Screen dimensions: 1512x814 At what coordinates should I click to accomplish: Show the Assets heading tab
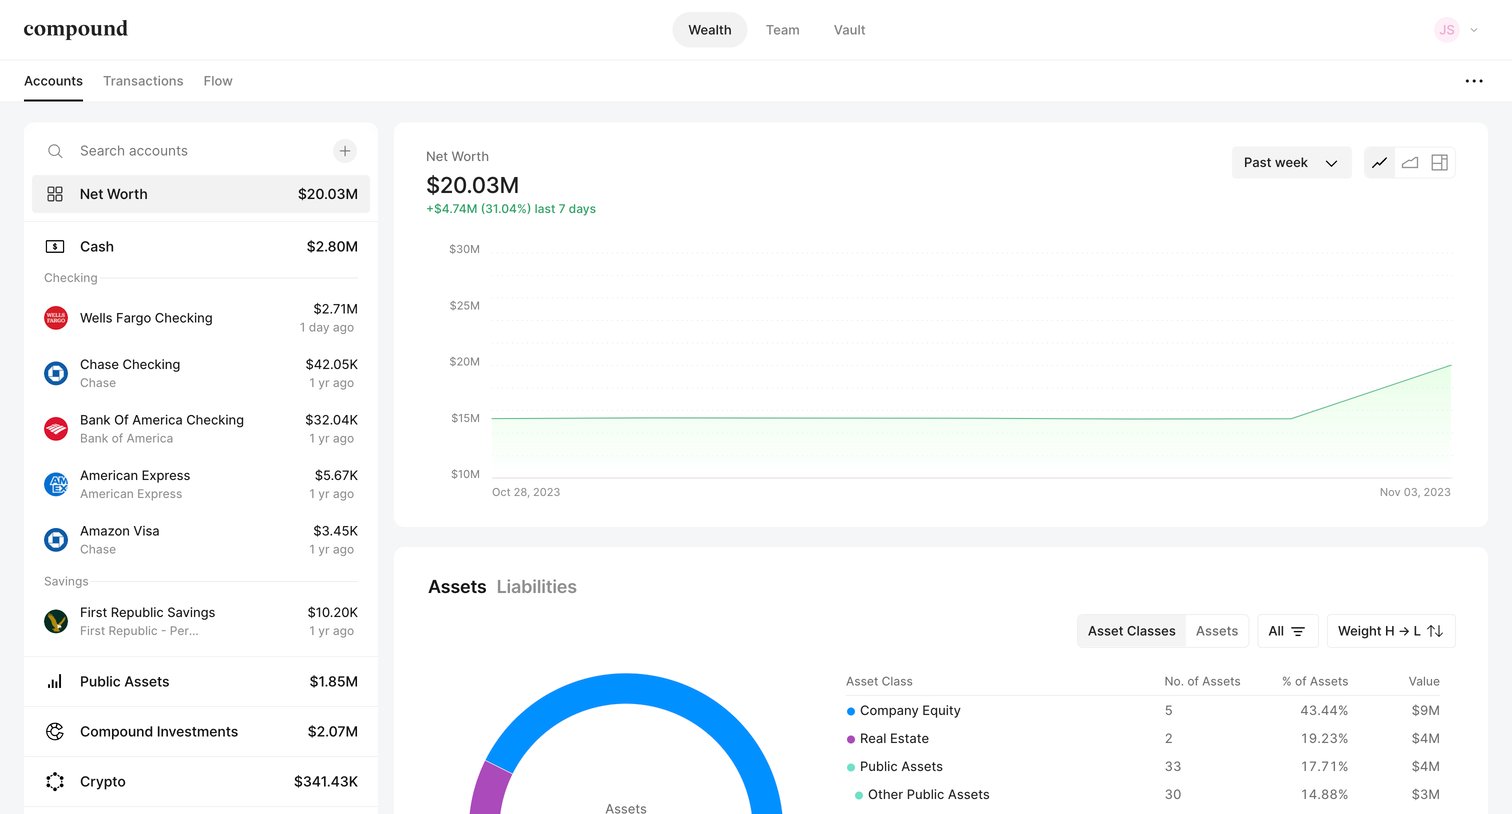[x=457, y=587]
